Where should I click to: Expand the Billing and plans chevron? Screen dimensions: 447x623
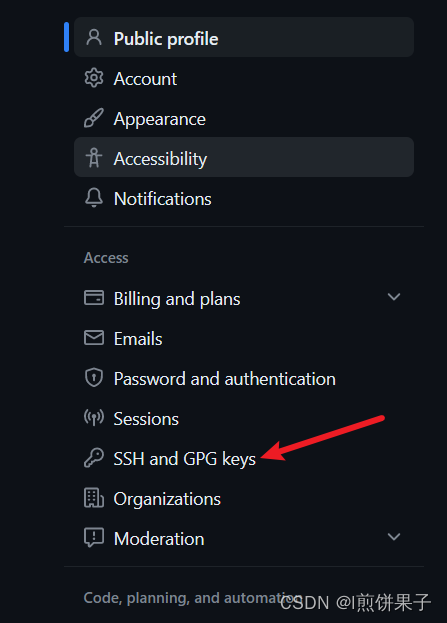(394, 297)
